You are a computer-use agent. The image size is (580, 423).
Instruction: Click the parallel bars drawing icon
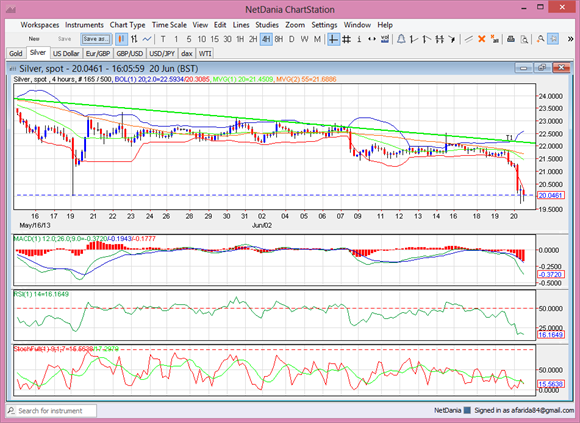(x=439, y=39)
